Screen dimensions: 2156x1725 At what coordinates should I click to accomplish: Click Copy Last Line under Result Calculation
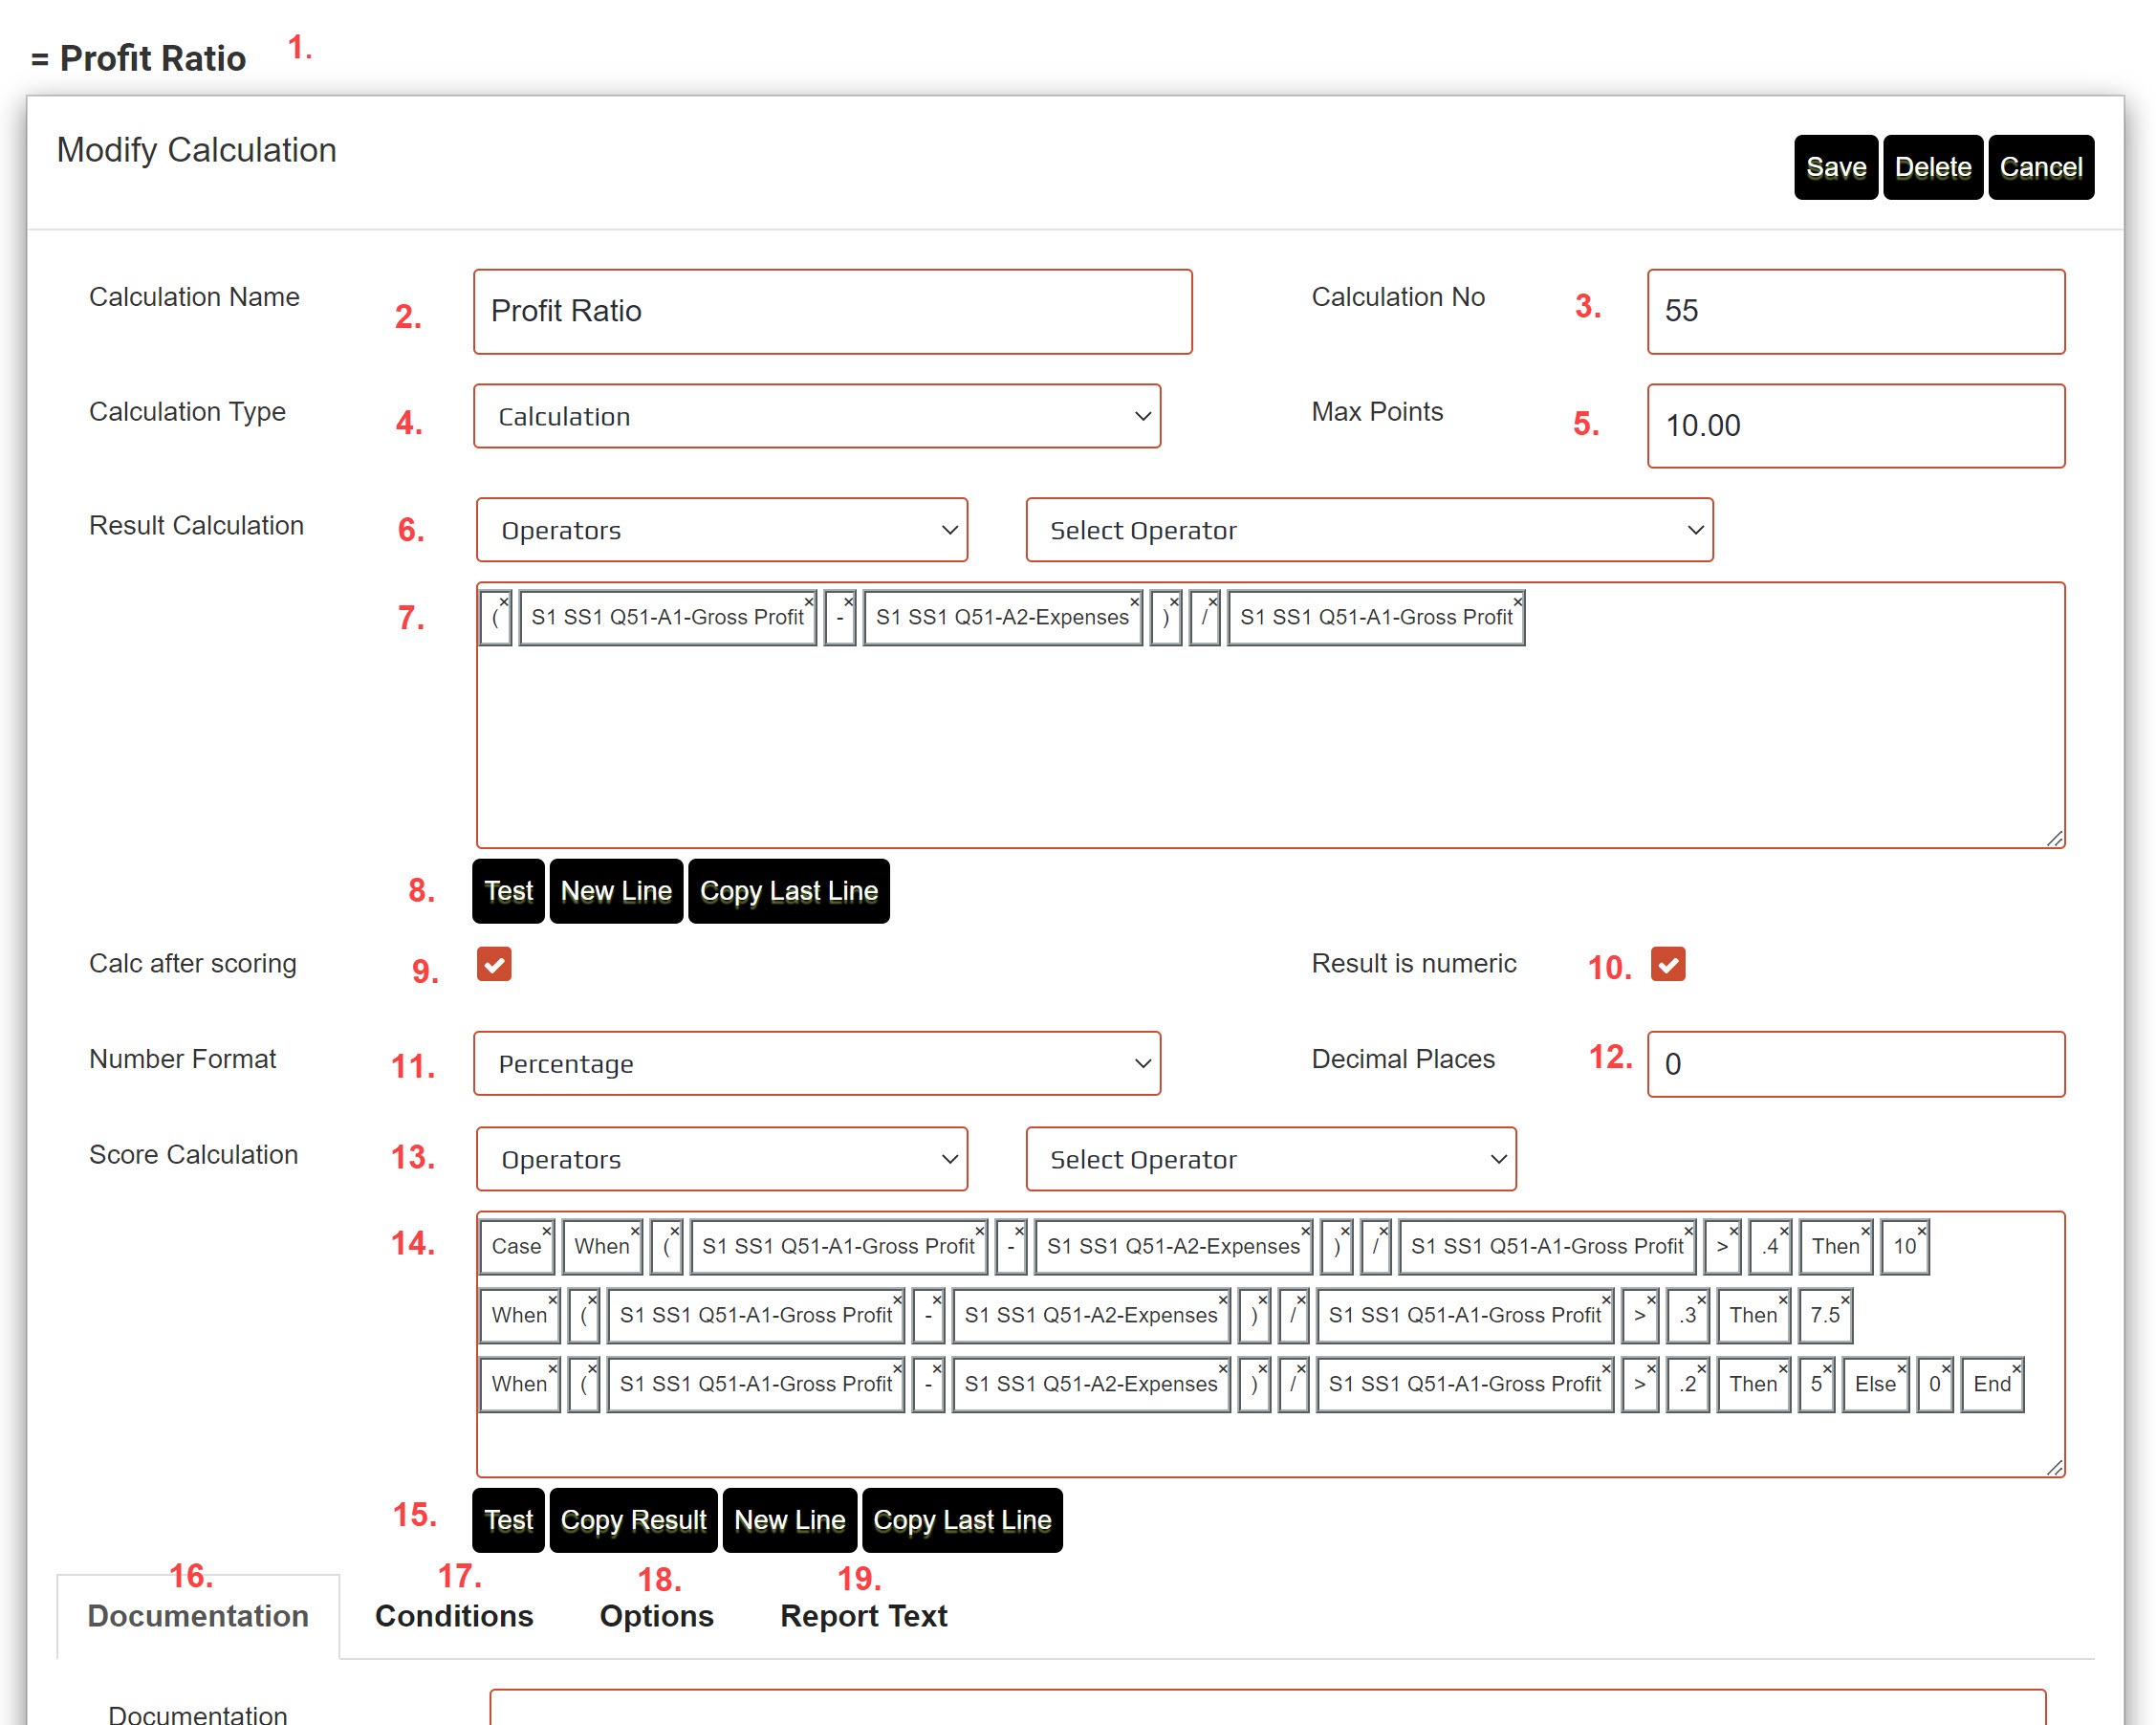pos(788,891)
